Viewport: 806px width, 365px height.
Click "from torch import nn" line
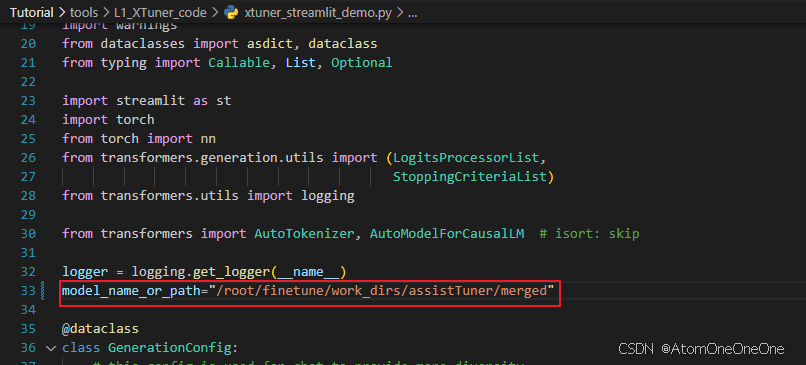(x=139, y=139)
